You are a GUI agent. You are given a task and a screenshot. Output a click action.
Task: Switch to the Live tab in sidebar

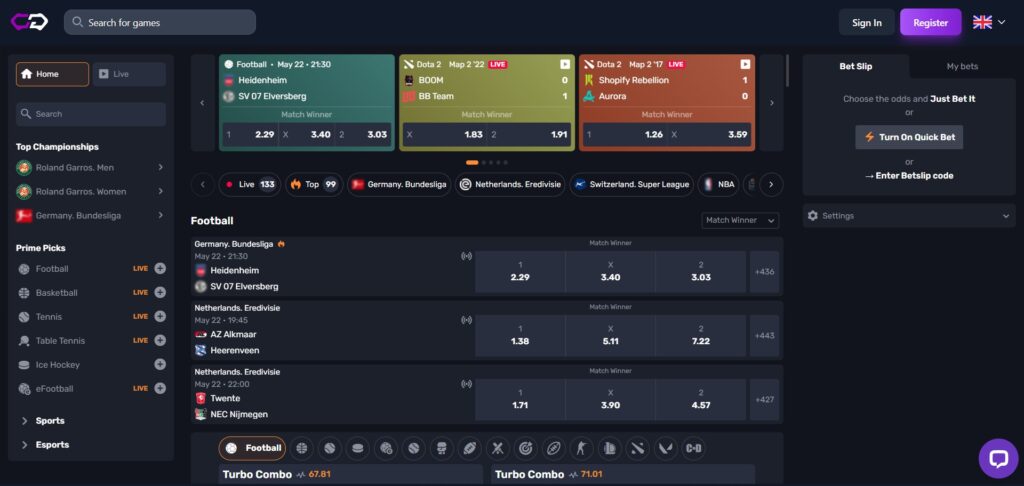[129, 74]
